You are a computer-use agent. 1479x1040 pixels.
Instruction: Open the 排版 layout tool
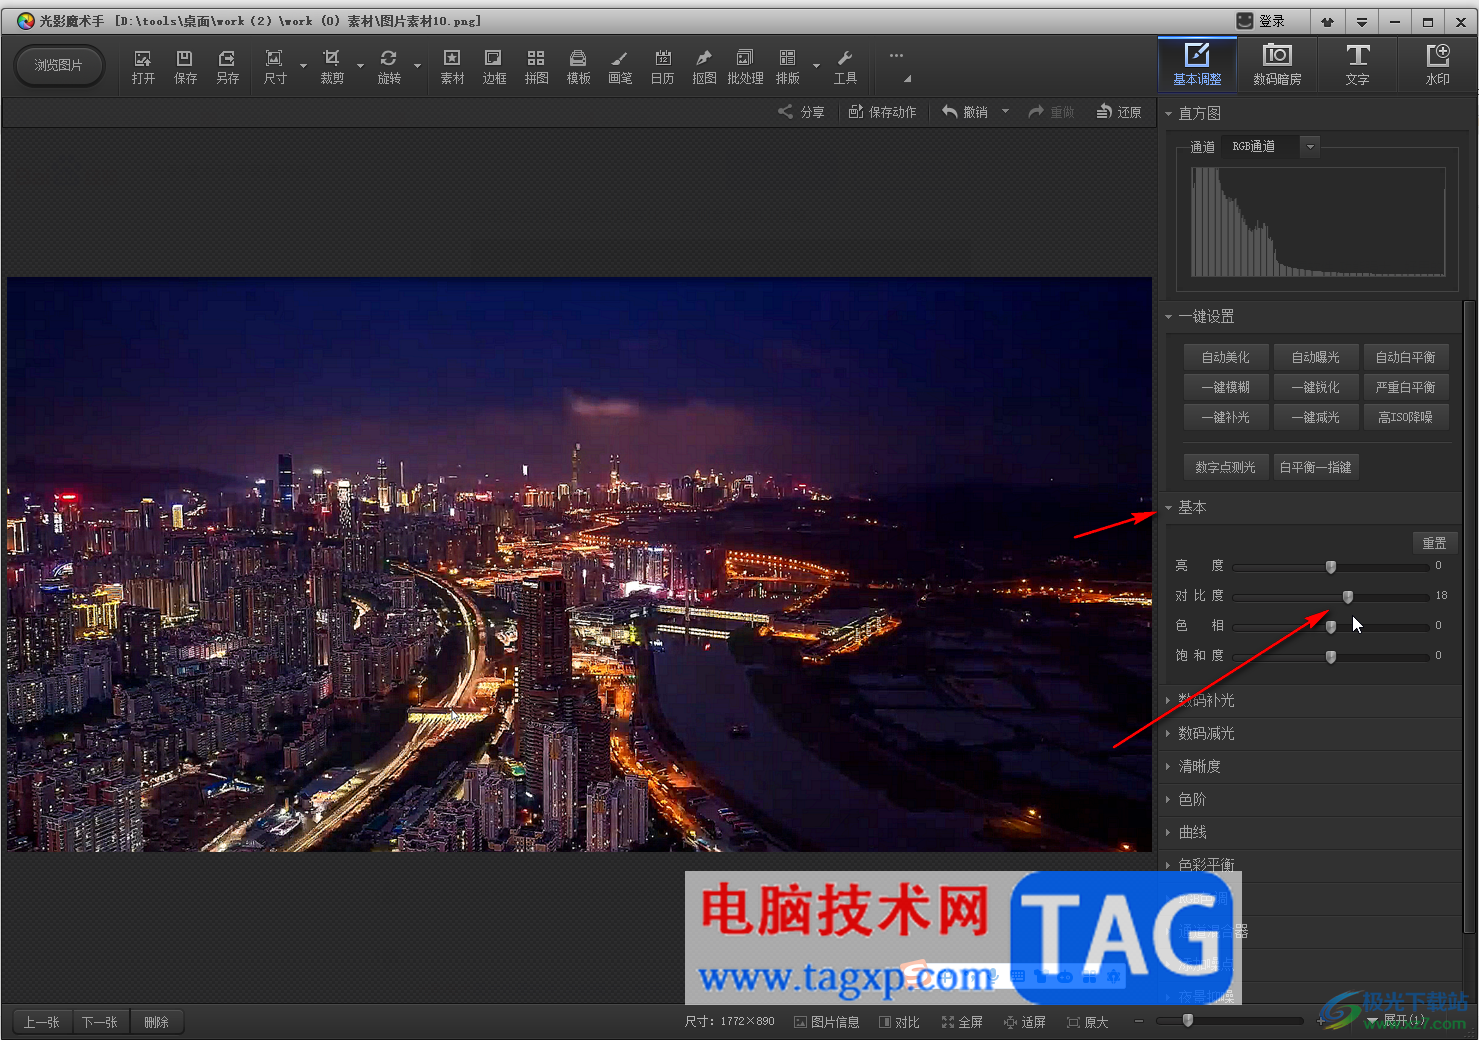(788, 67)
